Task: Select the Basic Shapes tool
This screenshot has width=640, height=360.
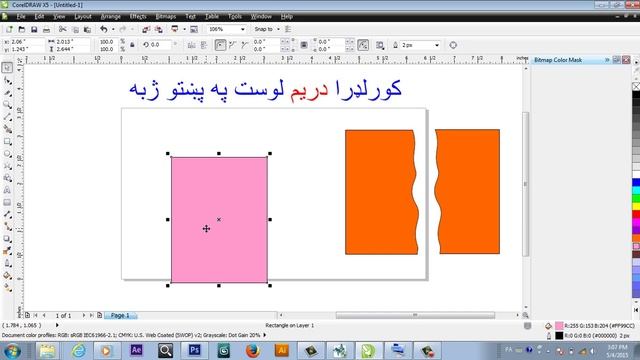Action: pos(7,178)
